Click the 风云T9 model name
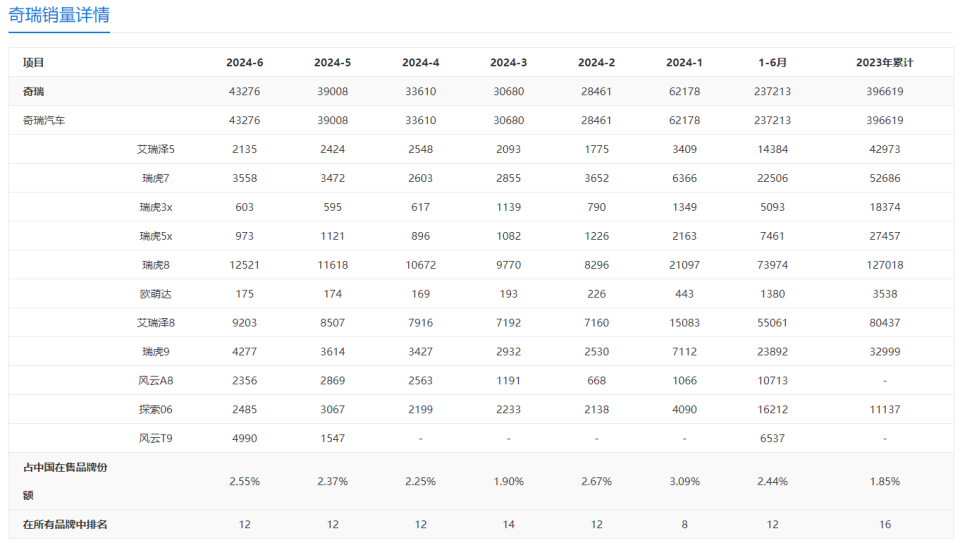This screenshot has height=543, width=960. click(x=155, y=439)
